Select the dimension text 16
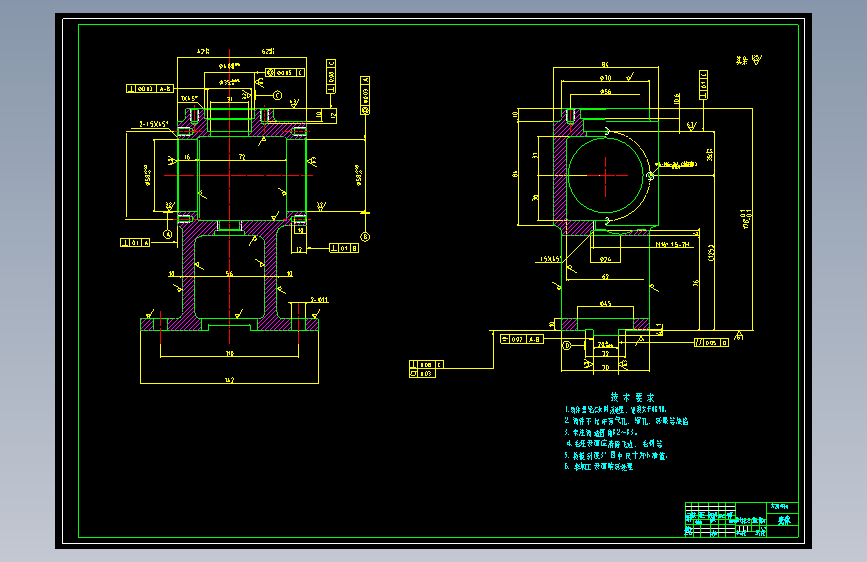Screen dimensions: 867x562 pyautogui.click(x=187, y=157)
